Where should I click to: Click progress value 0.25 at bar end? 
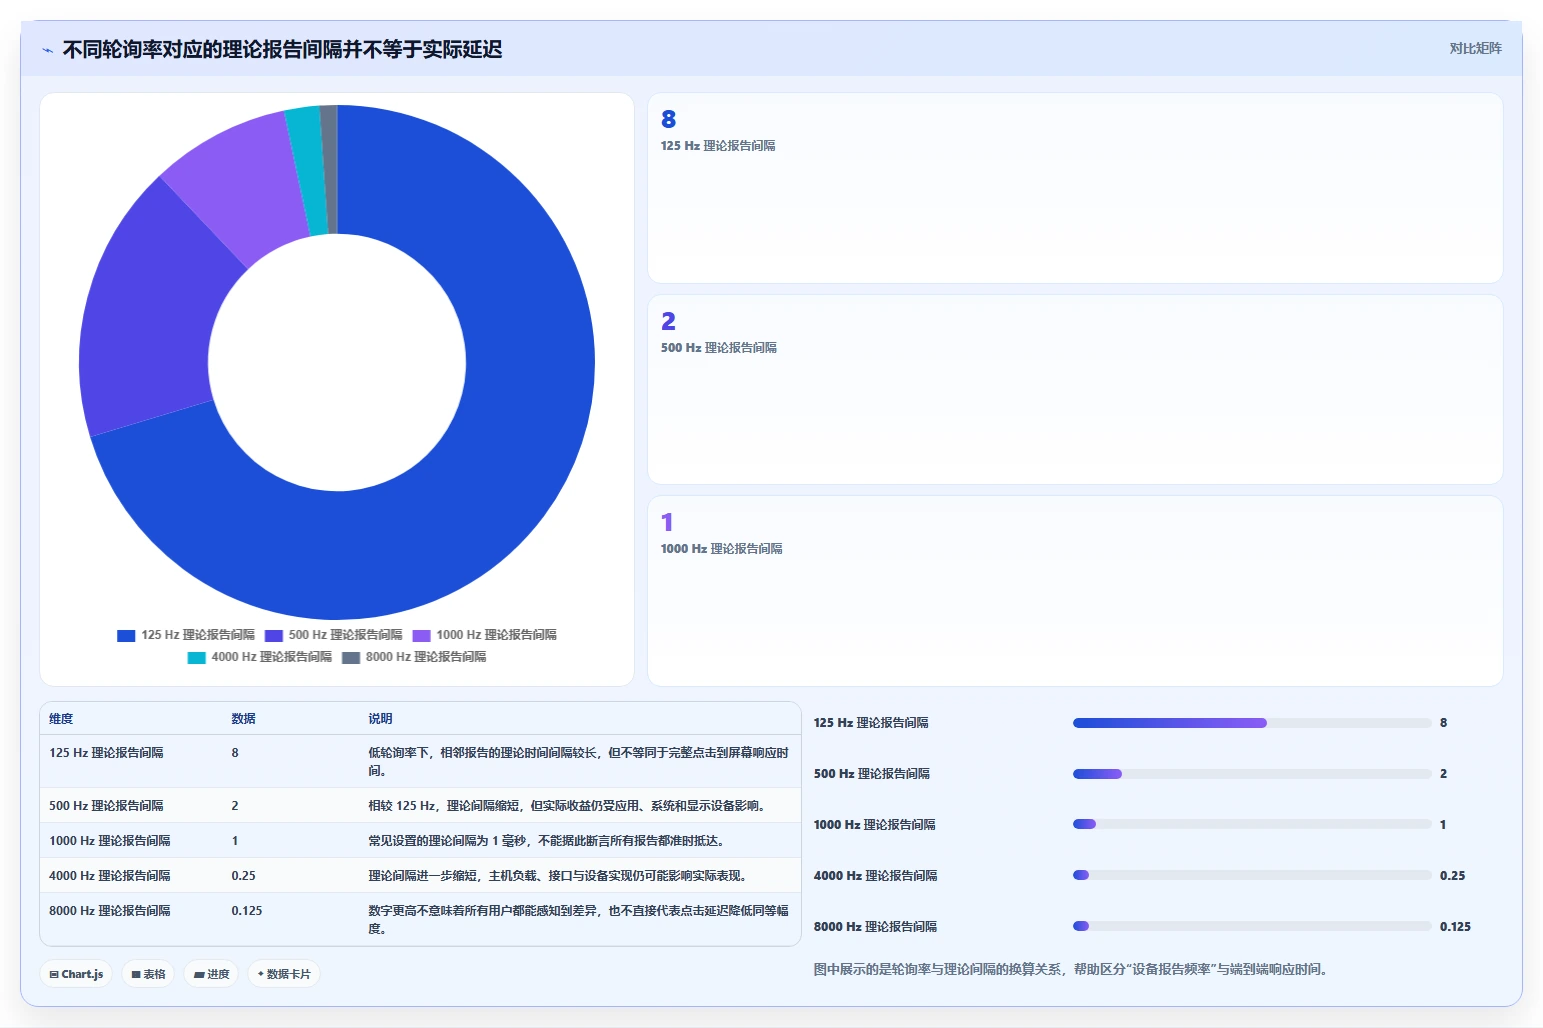pyautogui.click(x=1452, y=876)
